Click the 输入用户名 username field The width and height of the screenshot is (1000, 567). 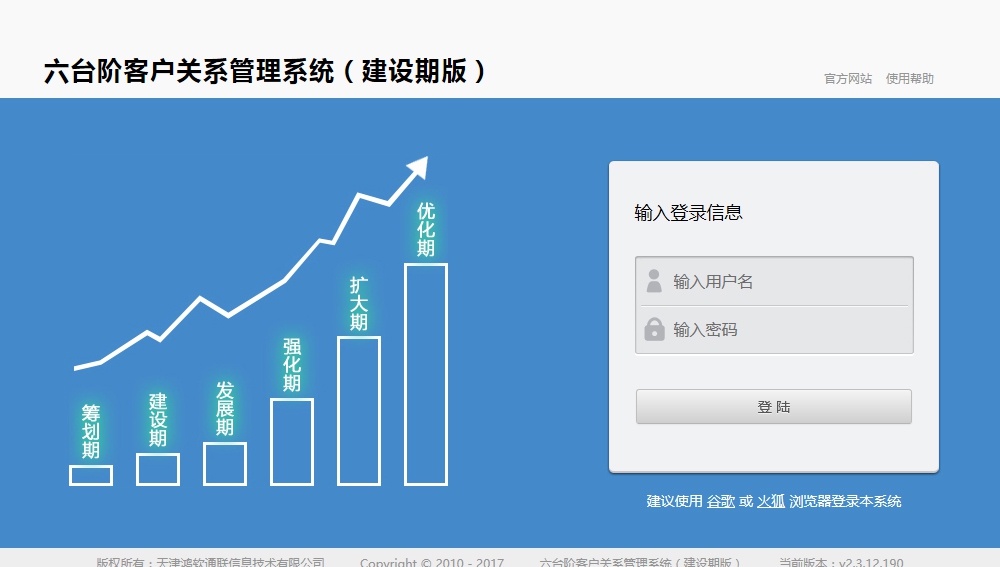[774, 281]
